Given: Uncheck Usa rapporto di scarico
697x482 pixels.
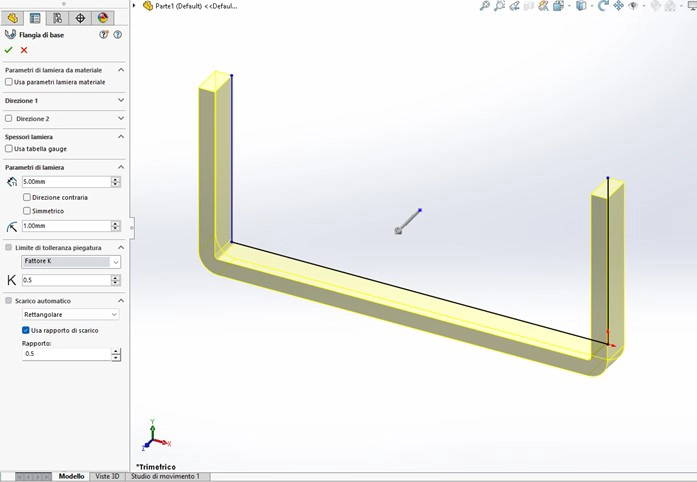Looking at the screenshot, I should pos(26,330).
